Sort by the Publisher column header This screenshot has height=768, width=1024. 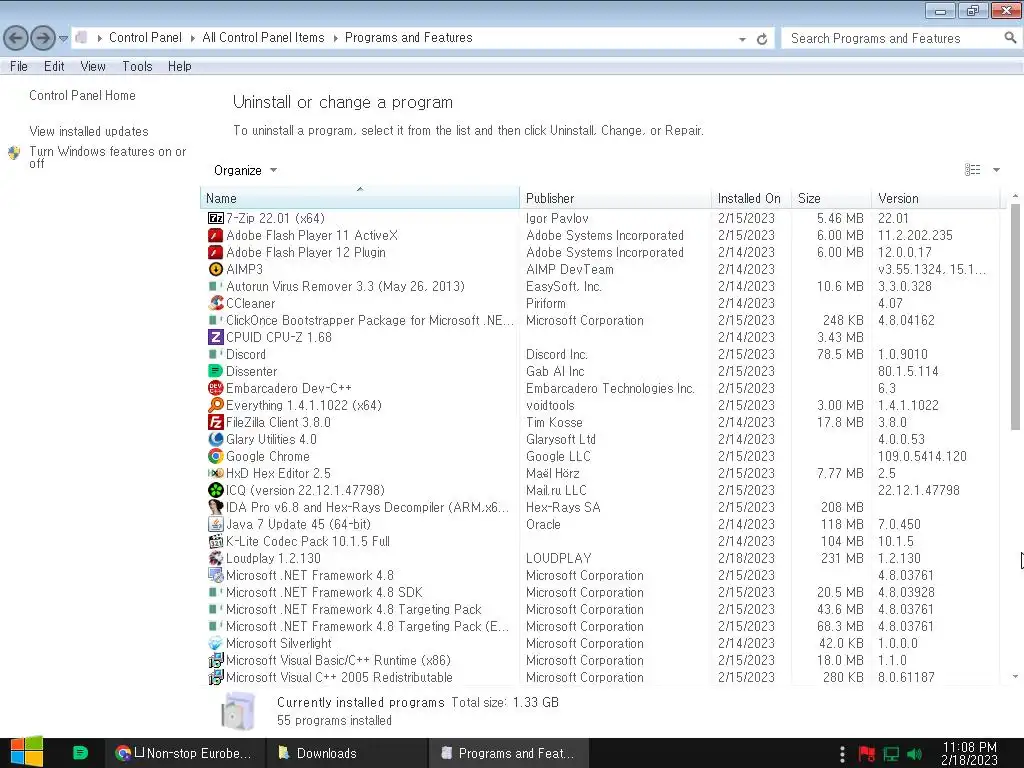click(x=615, y=198)
